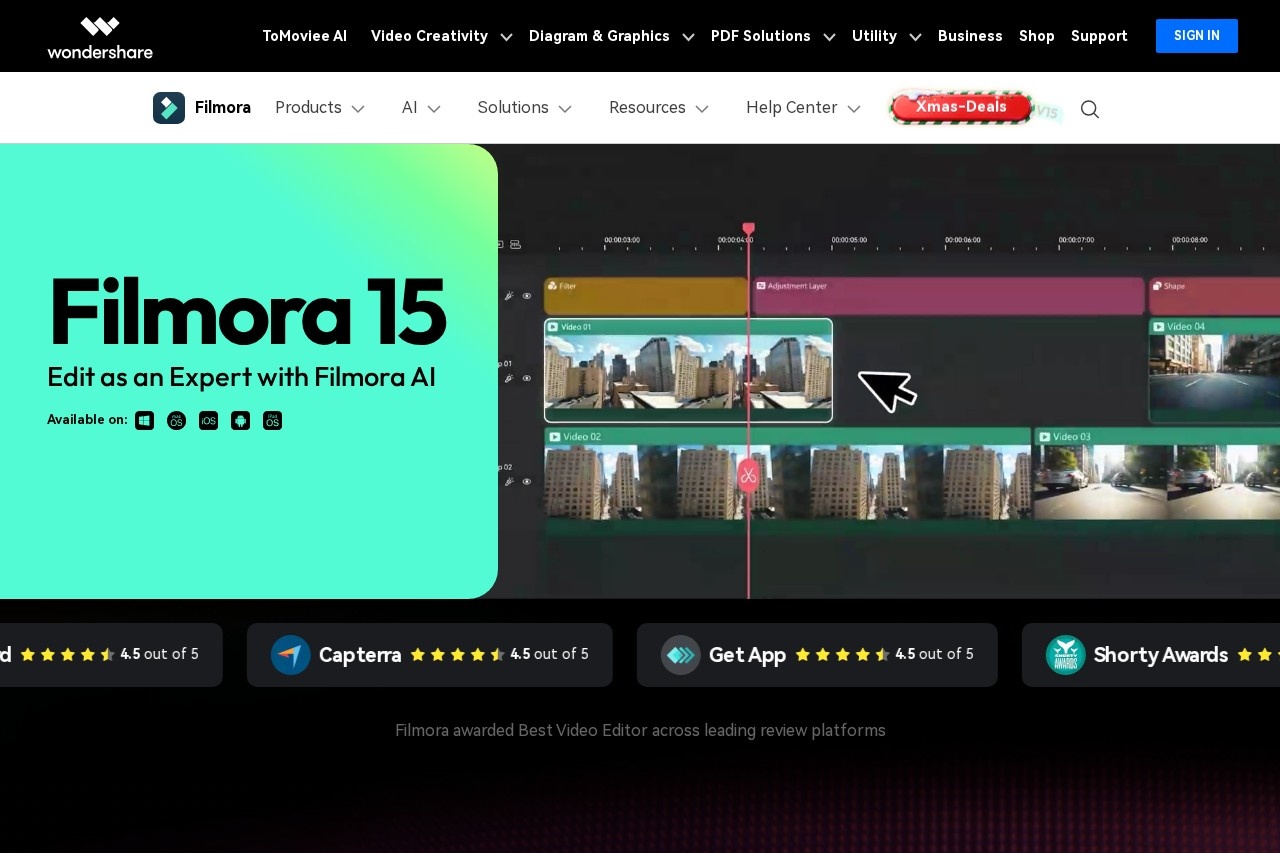1280x853 pixels.
Task: Click the SIGN IN button
Action: (1197, 36)
